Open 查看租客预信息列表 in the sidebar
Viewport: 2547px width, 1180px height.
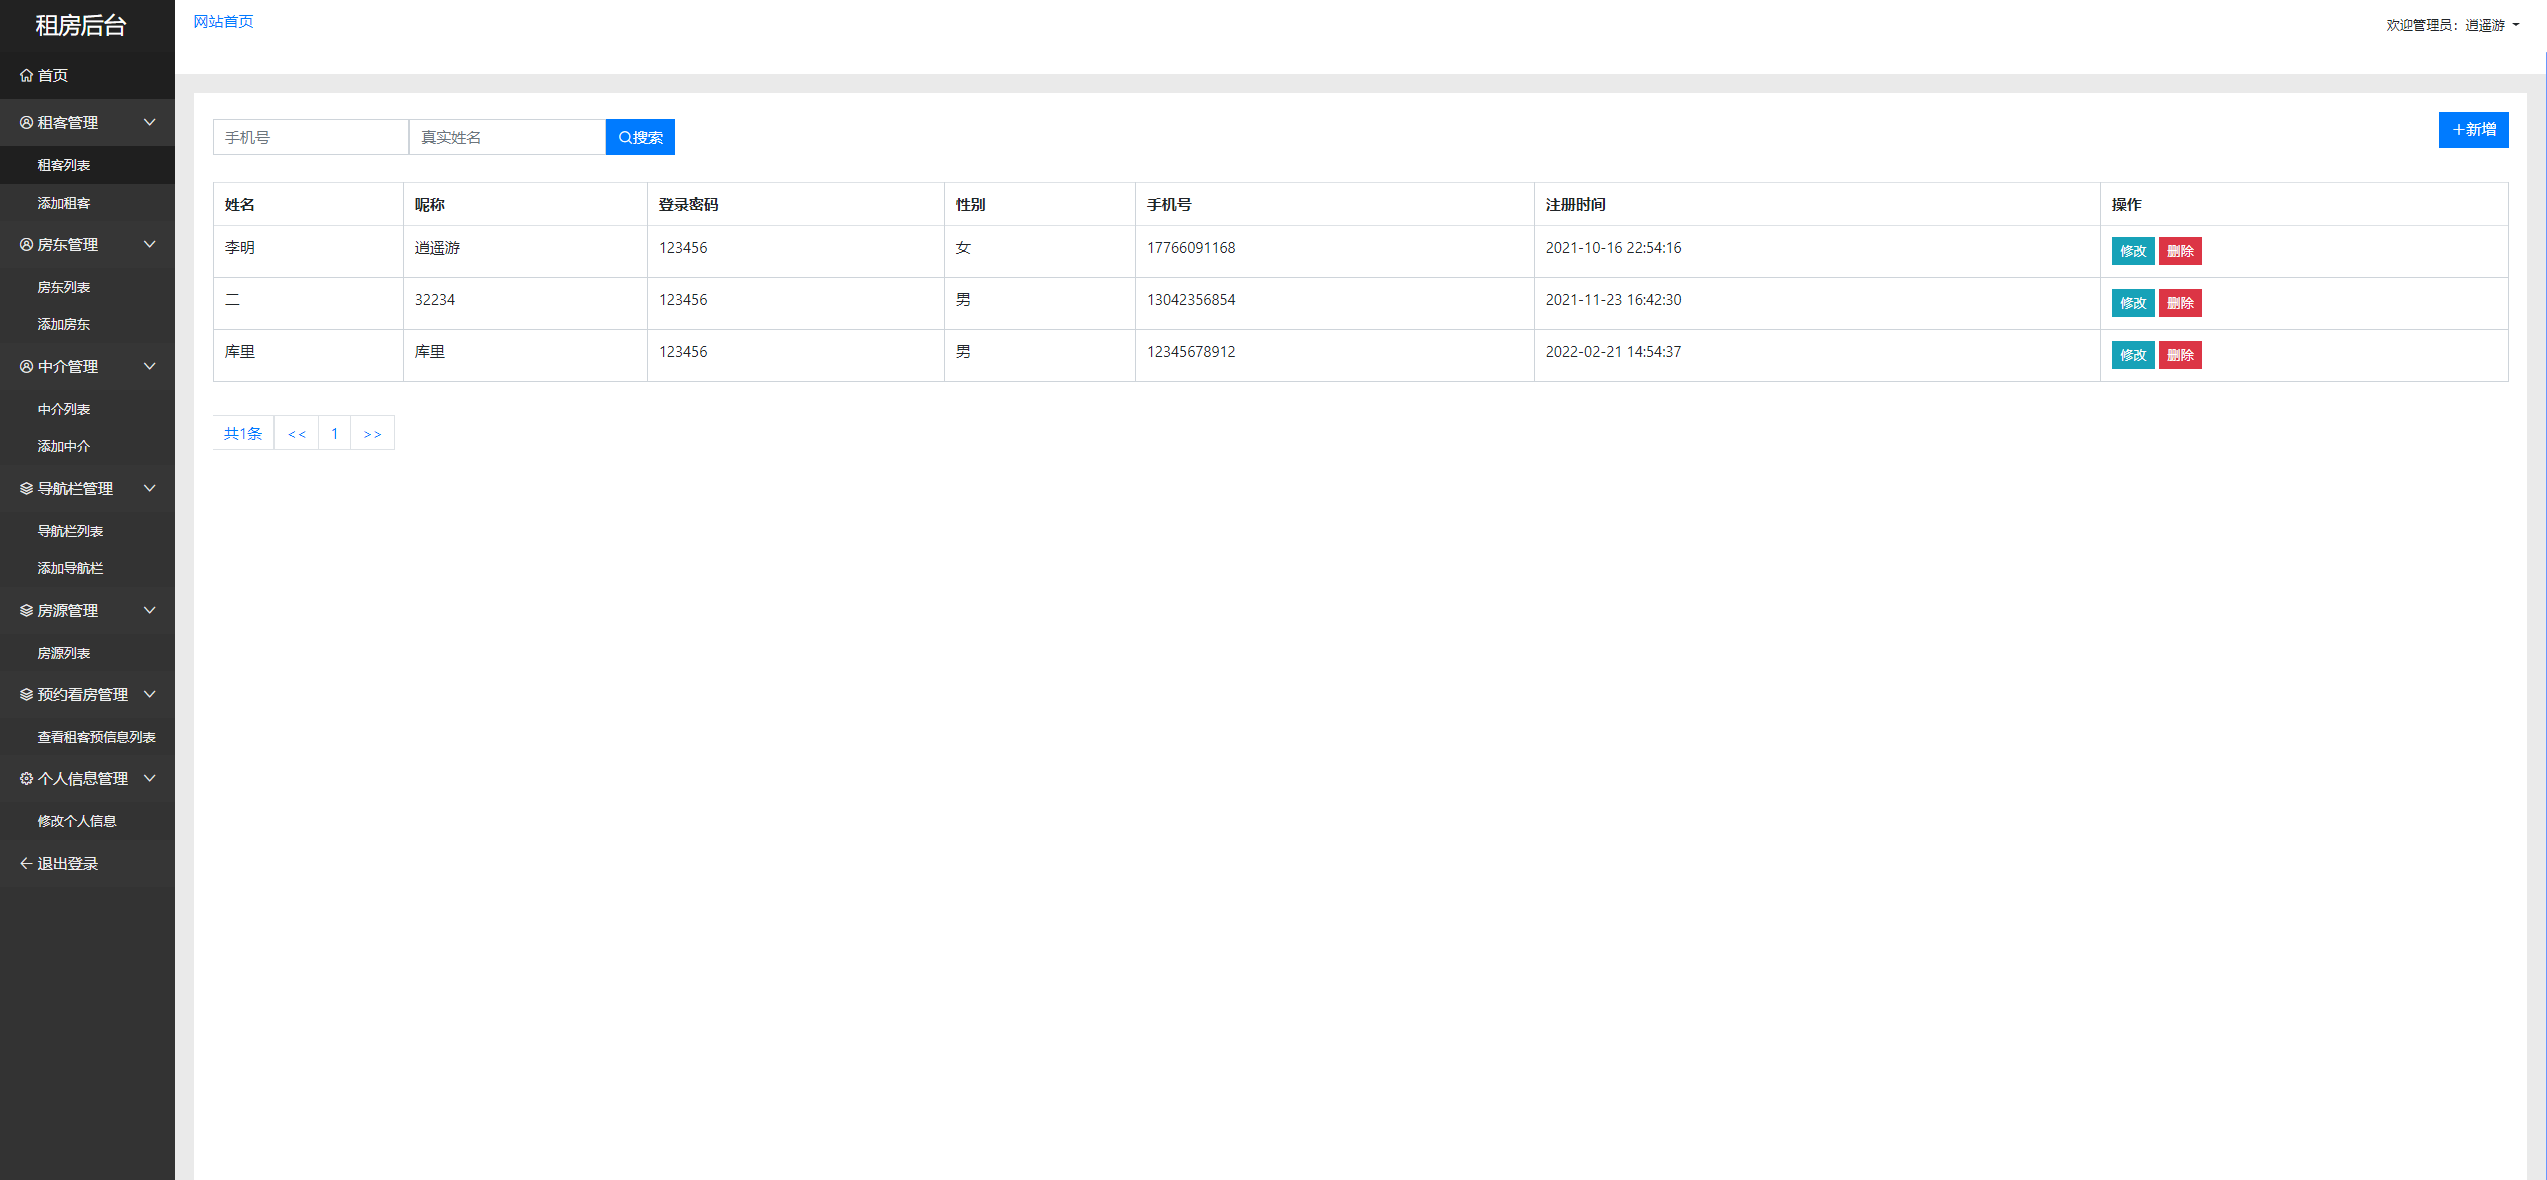[87, 737]
